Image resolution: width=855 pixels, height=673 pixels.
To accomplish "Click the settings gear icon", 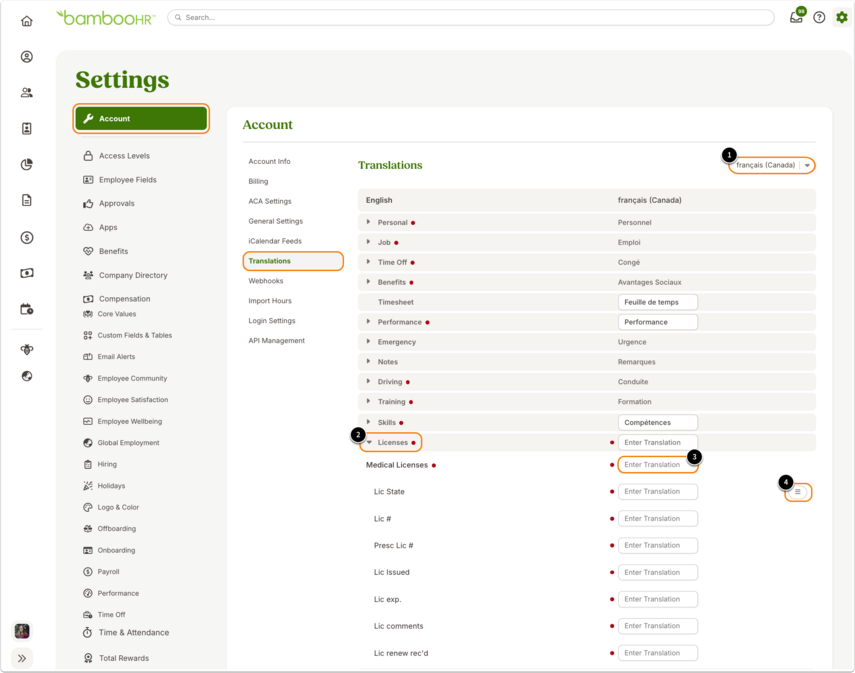I will pos(842,17).
